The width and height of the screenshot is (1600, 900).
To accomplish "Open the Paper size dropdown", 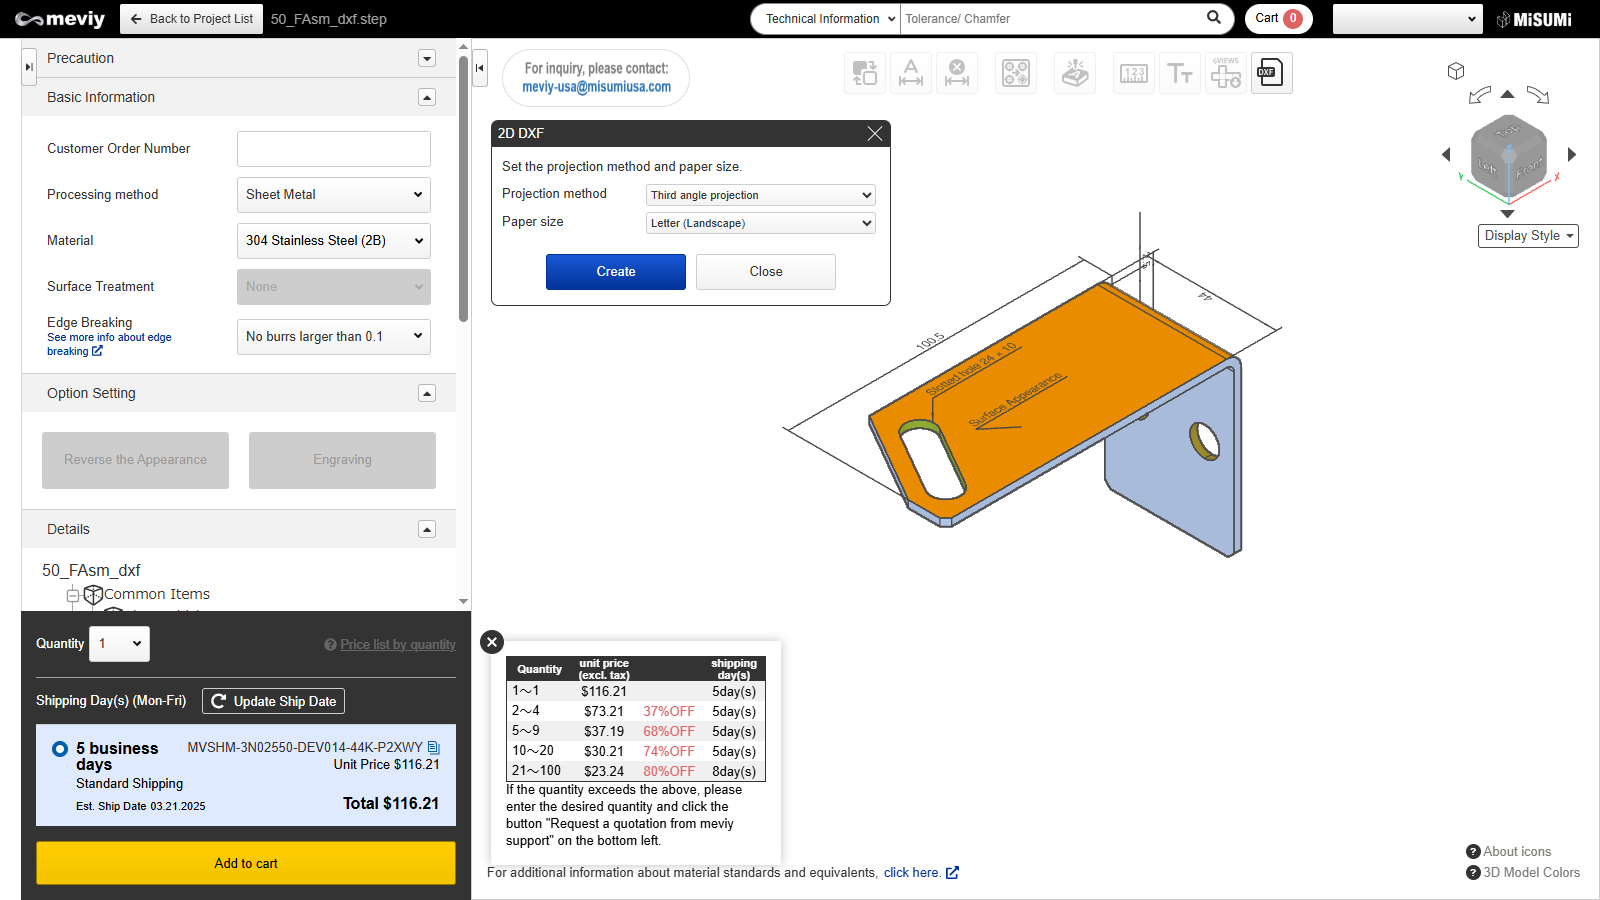I will 761,223.
